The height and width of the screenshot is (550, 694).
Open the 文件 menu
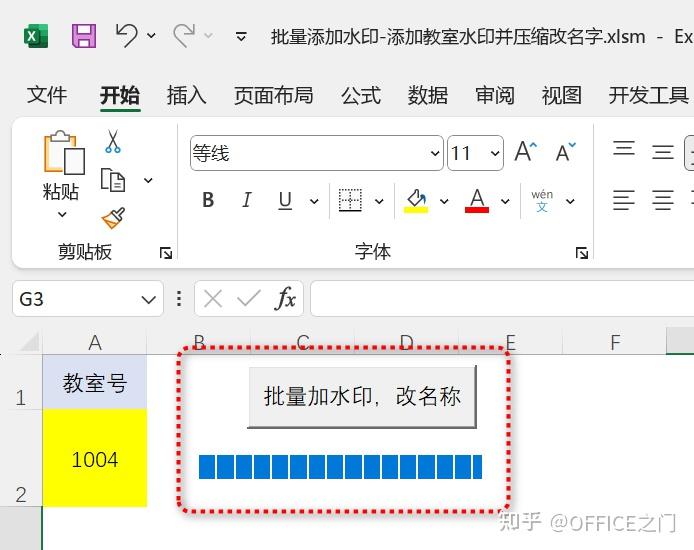click(x=47, y=95)
